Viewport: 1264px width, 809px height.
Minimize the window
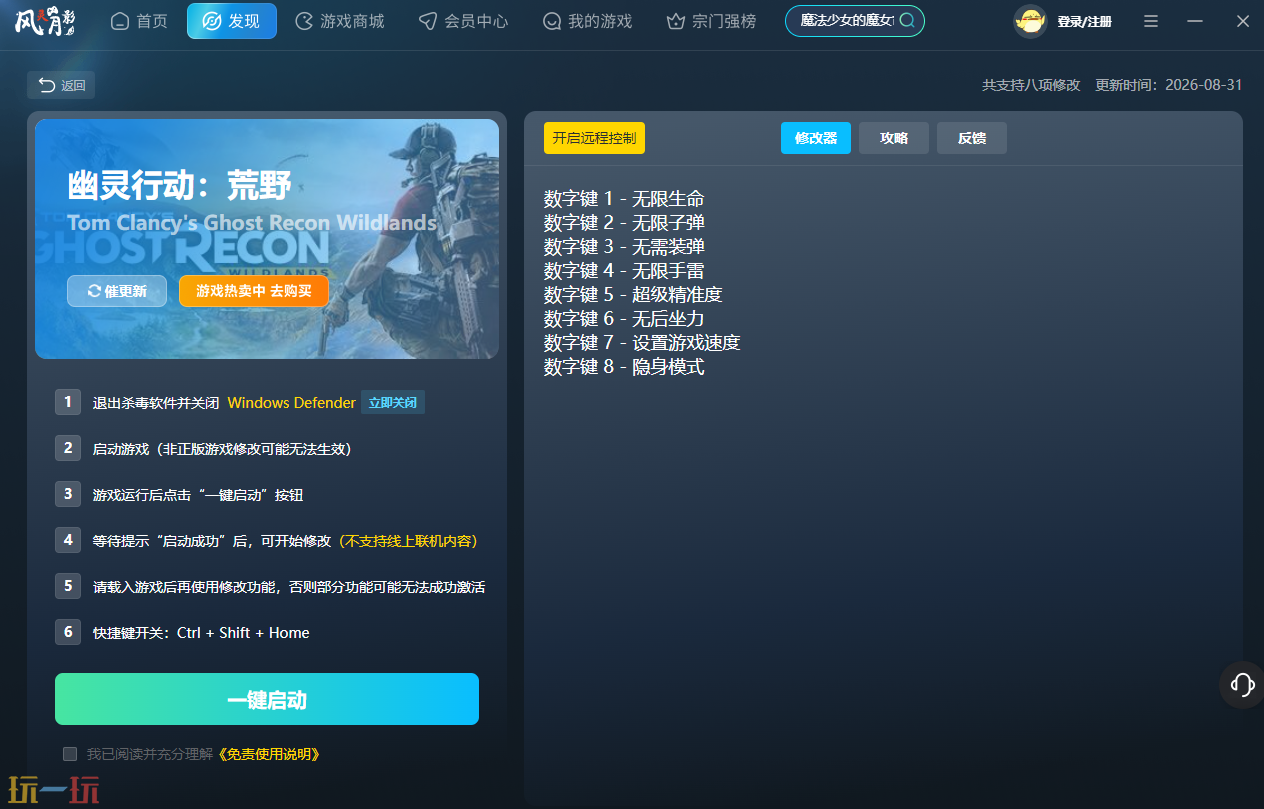point(1195,21)
